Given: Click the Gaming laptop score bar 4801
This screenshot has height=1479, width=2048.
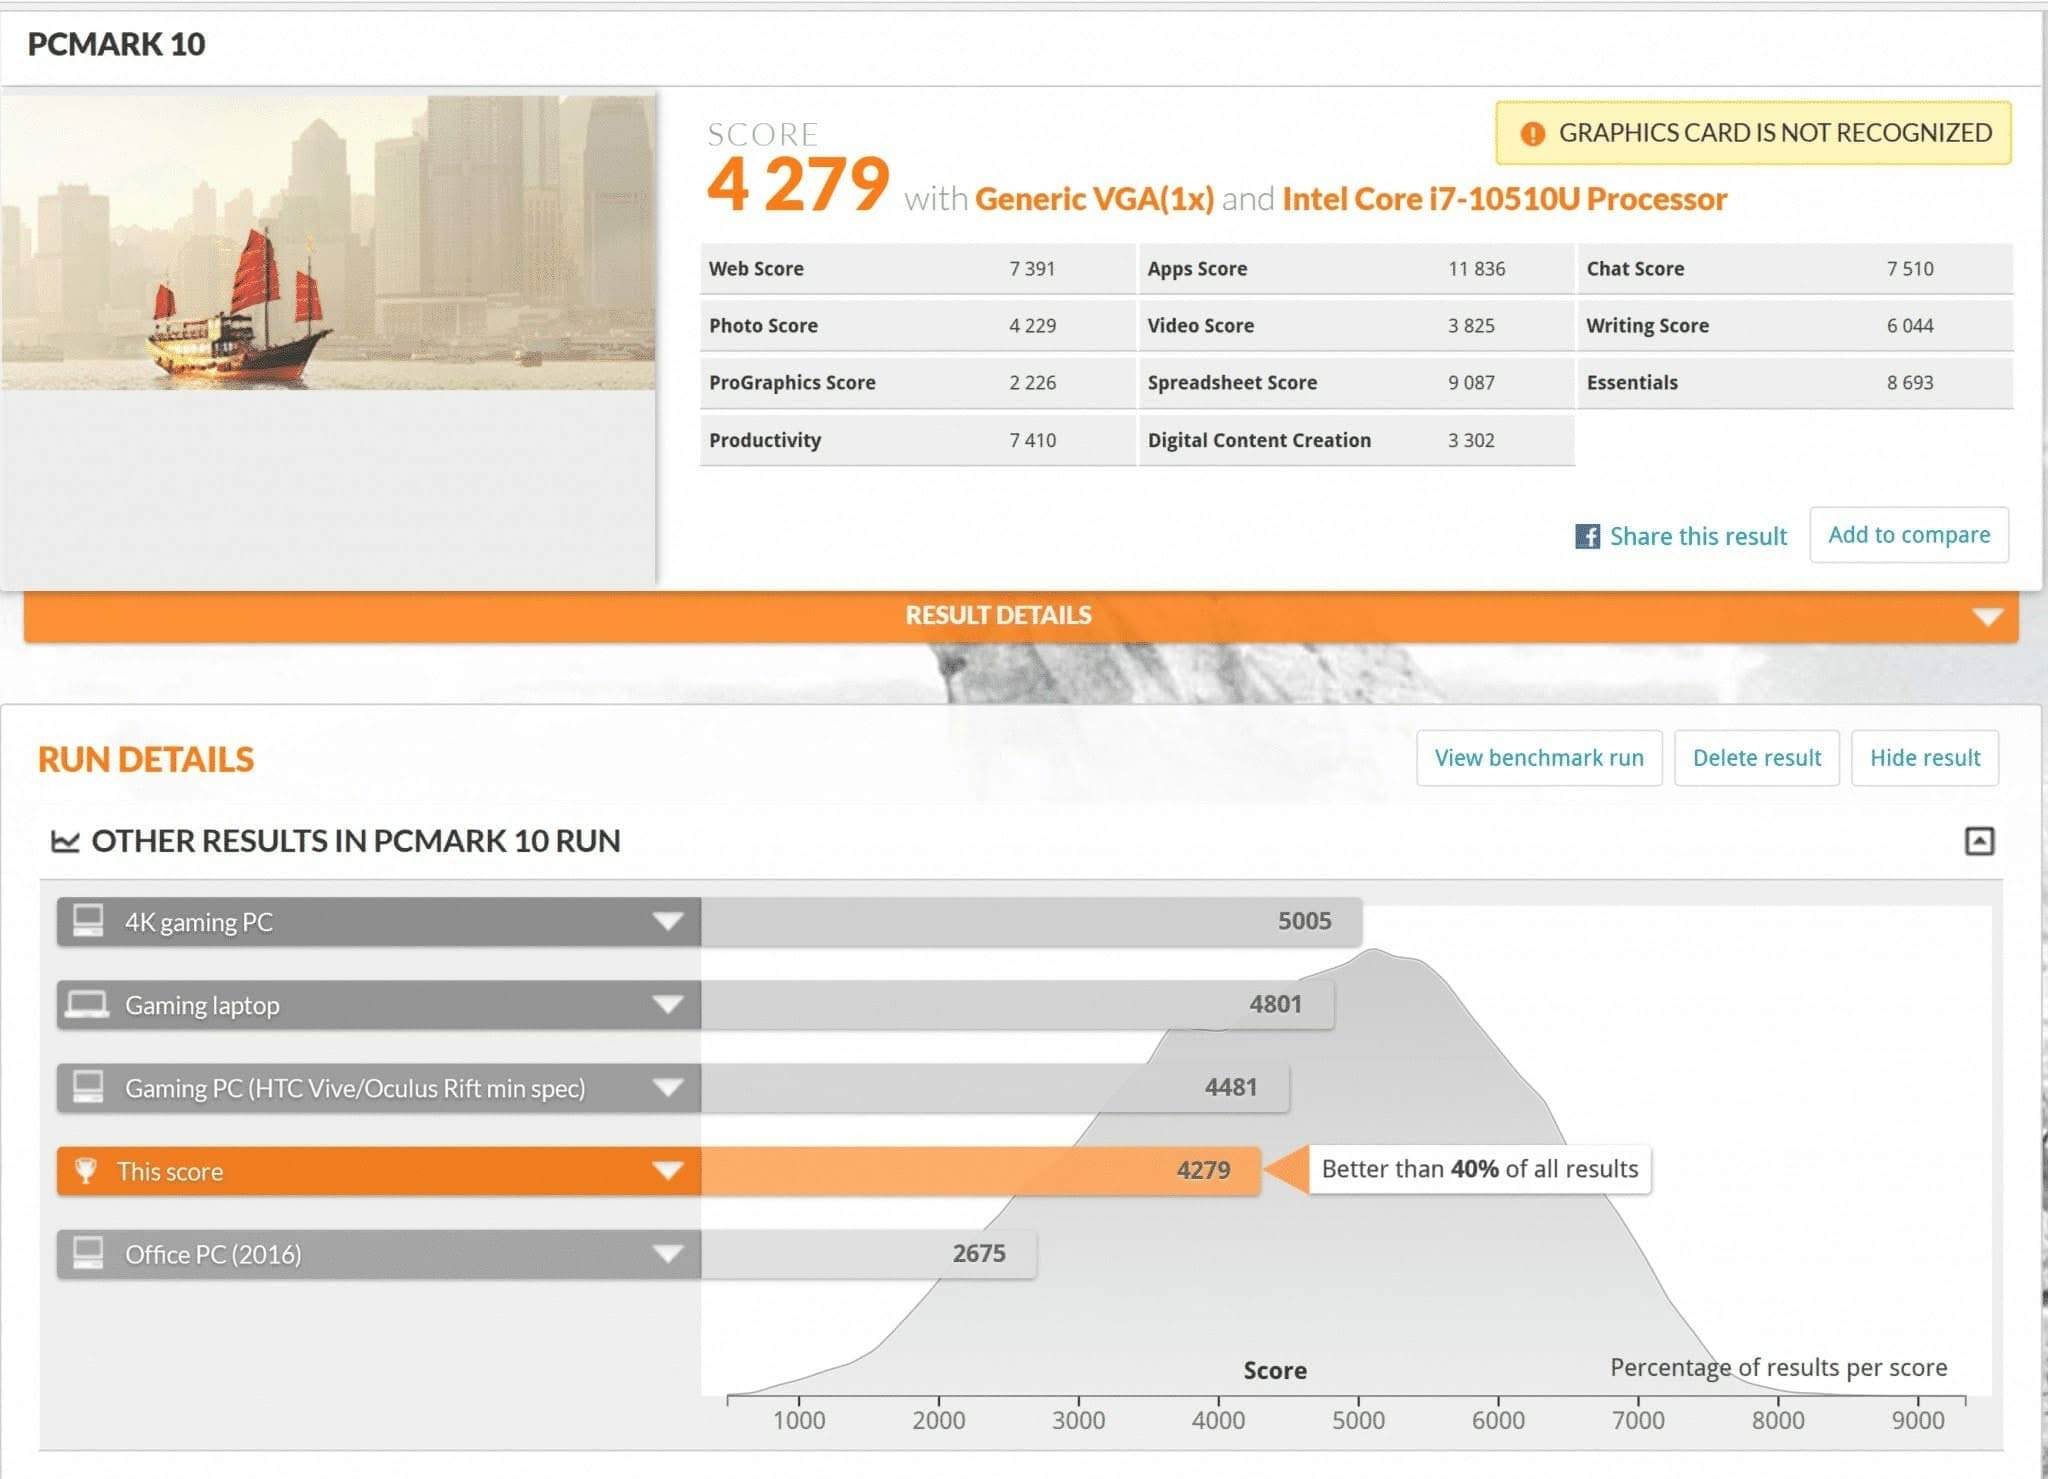Looking at the screenshot, I should (1017, 1004).
